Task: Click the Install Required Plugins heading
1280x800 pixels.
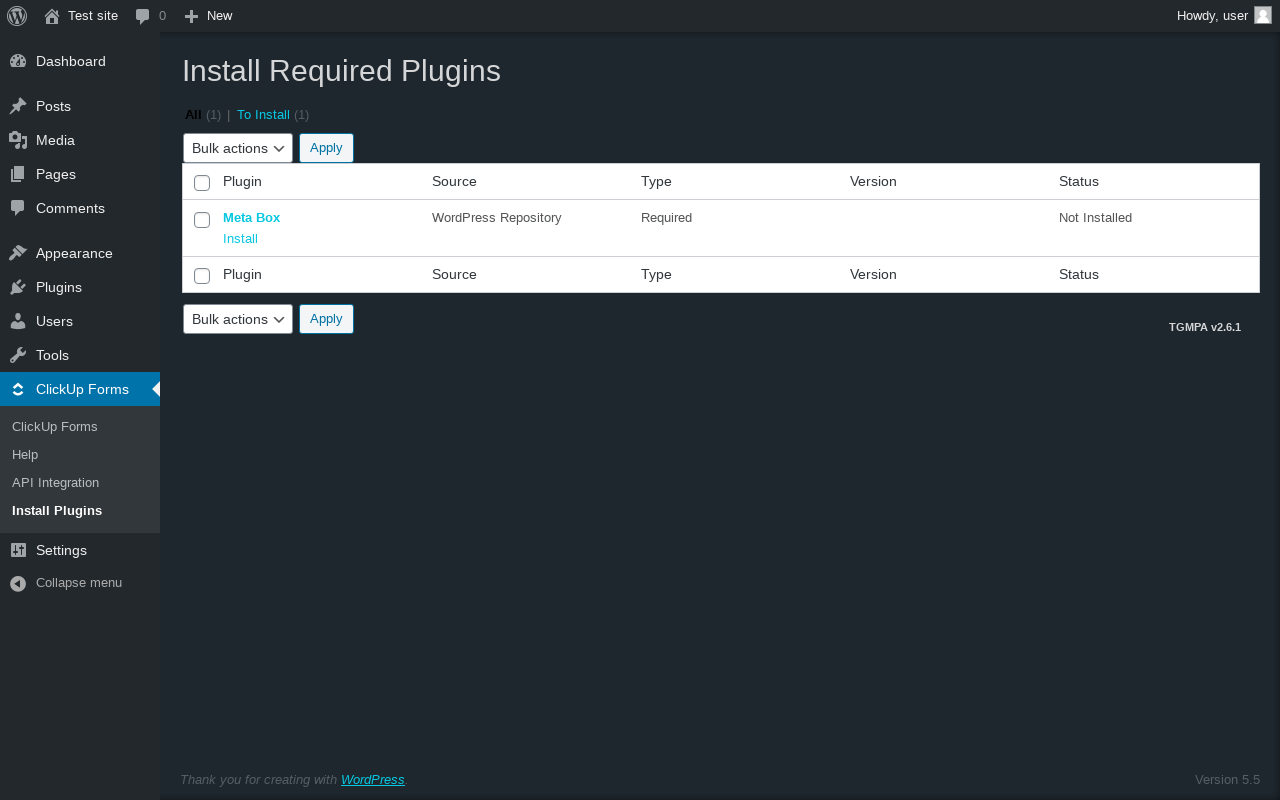Action: tap(341, 71)
